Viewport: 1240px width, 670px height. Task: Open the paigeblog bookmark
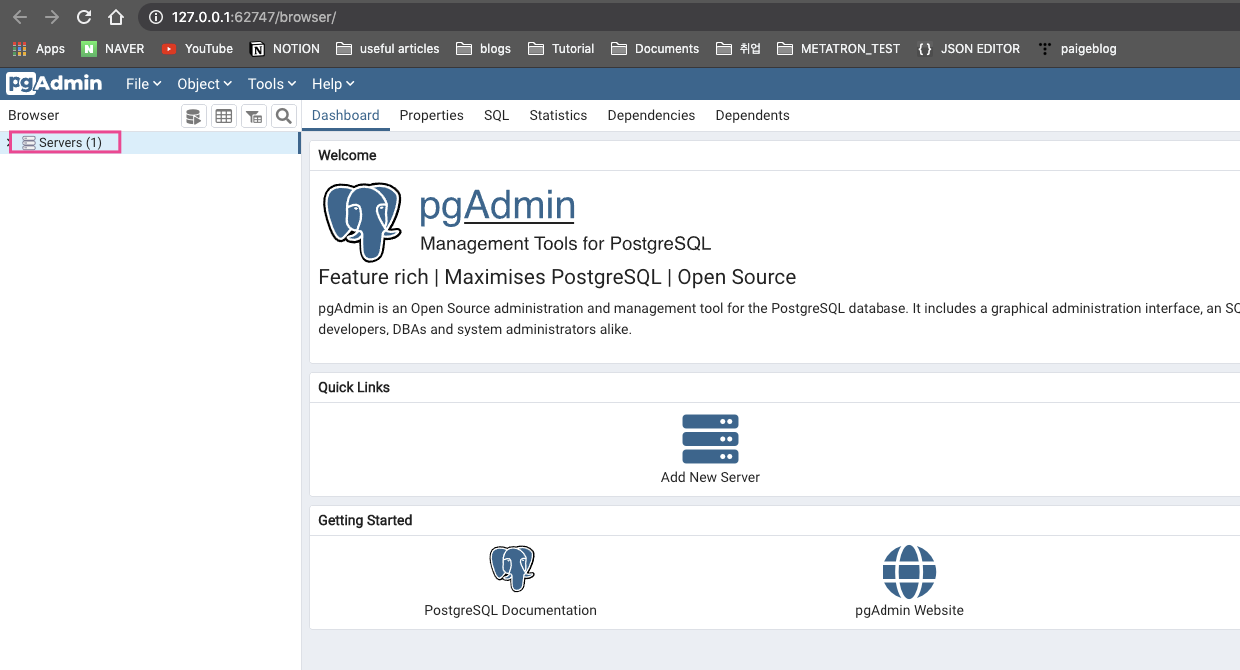[x=1077, y=48]
